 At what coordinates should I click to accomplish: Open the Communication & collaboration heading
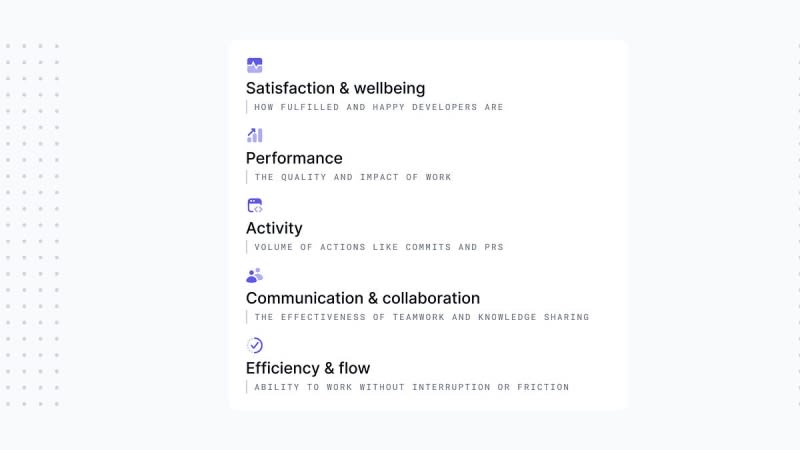coord(363,298)
